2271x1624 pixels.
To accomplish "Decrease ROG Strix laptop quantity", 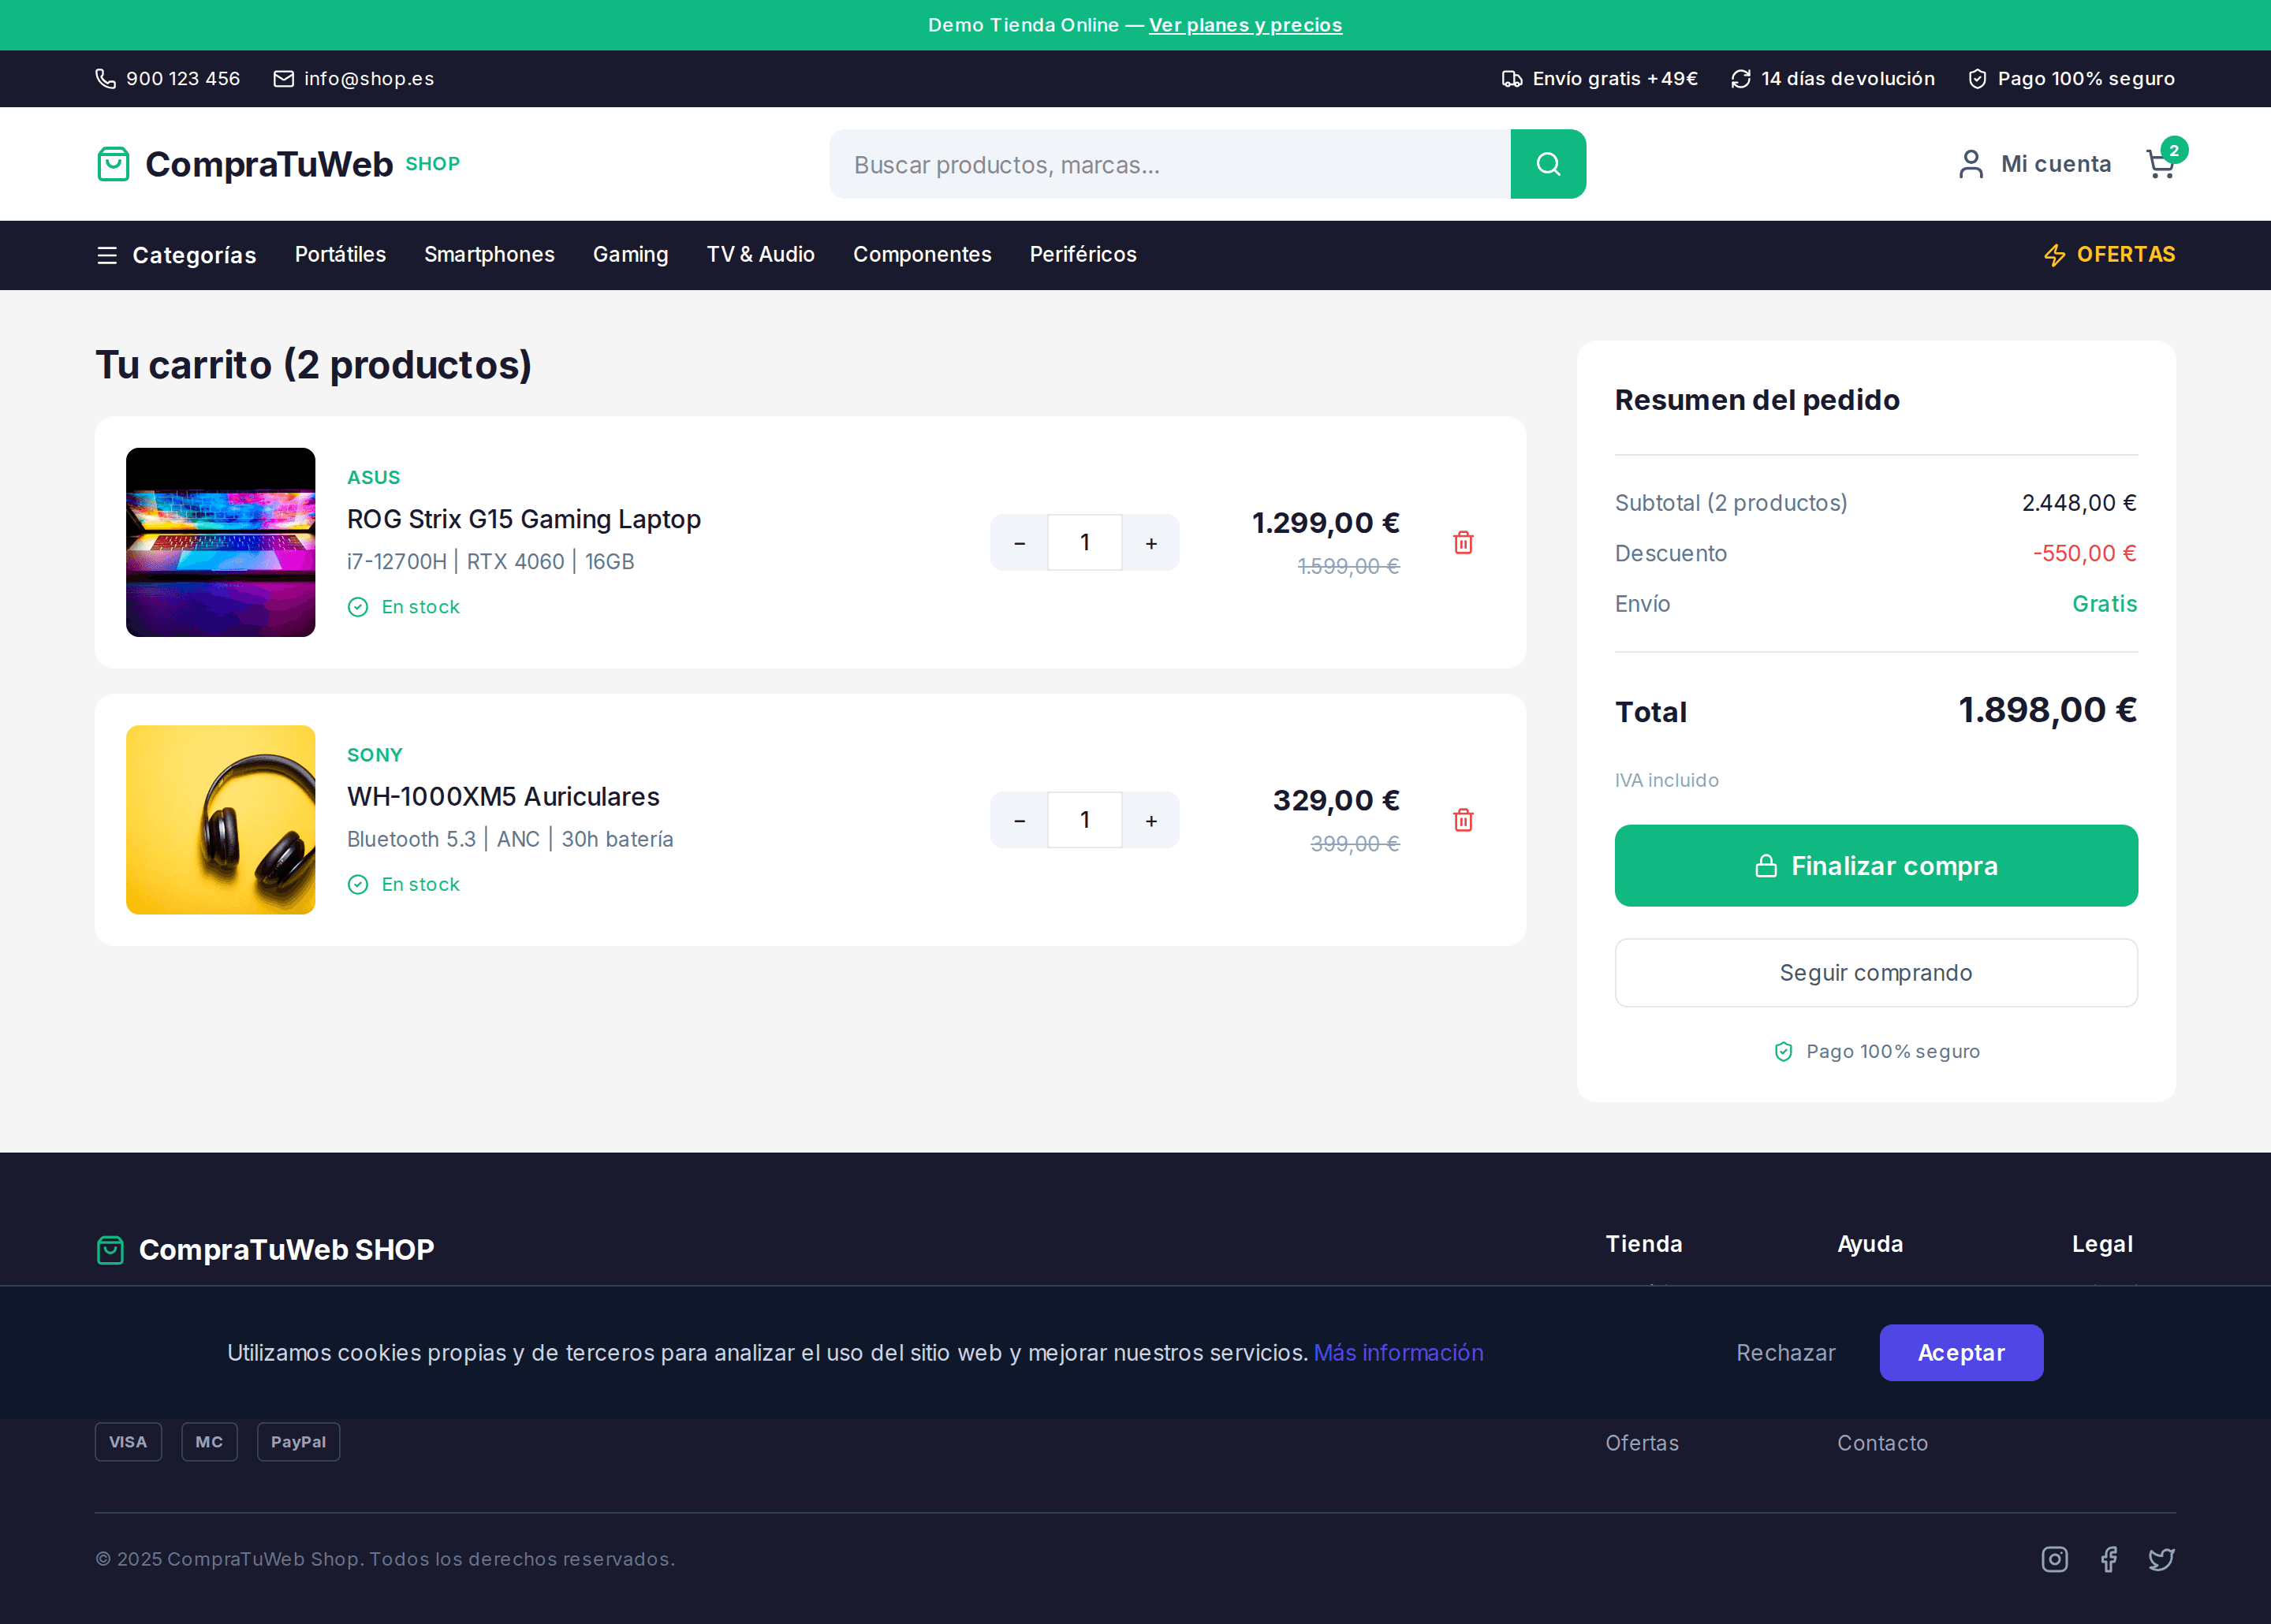I will pos(1019,543).
